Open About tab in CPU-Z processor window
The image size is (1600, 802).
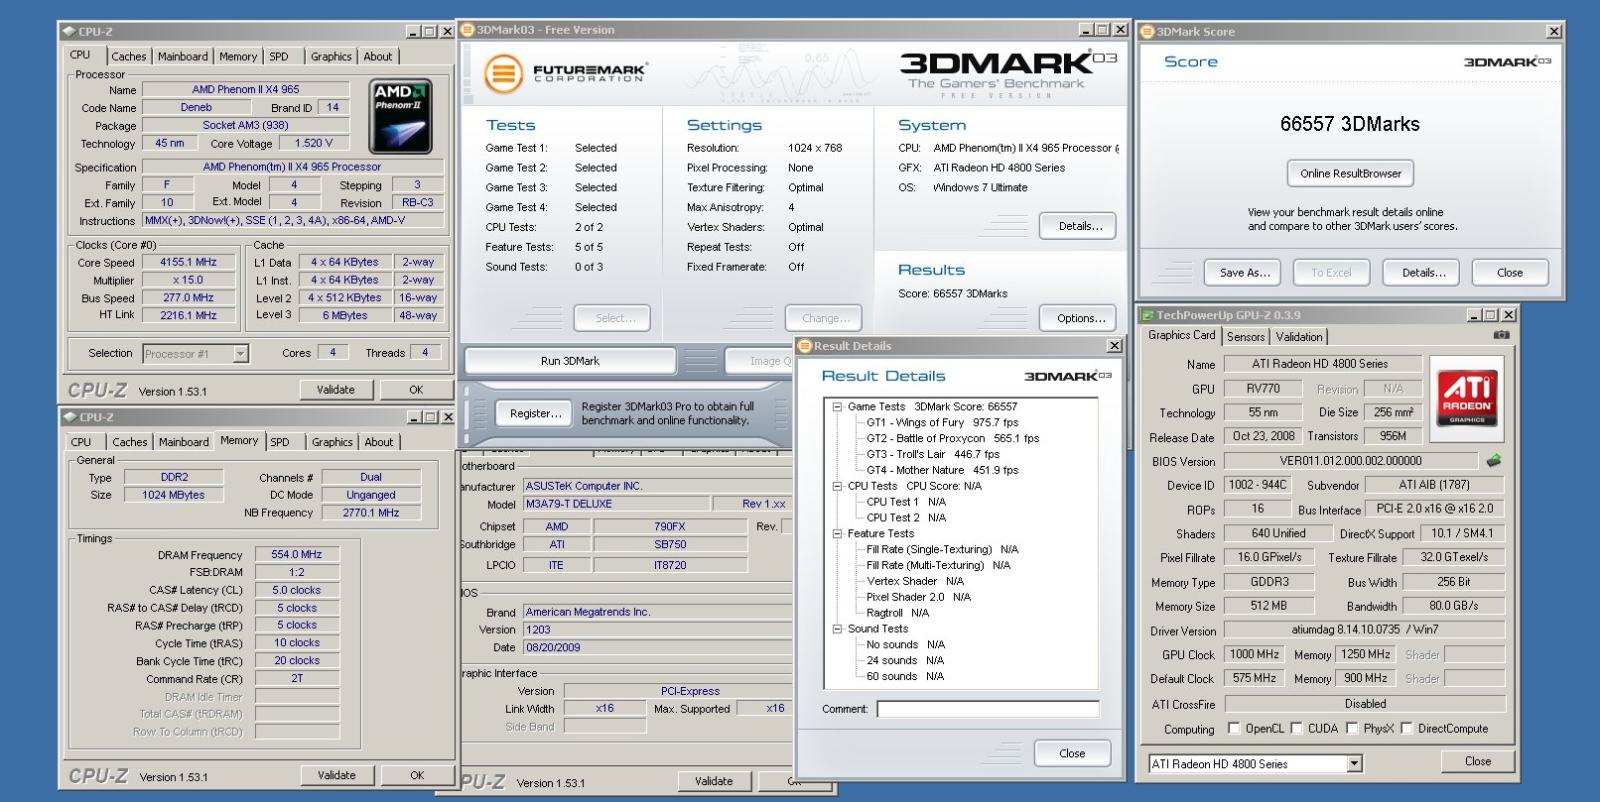pyautogui.click(x=378, y=57)
